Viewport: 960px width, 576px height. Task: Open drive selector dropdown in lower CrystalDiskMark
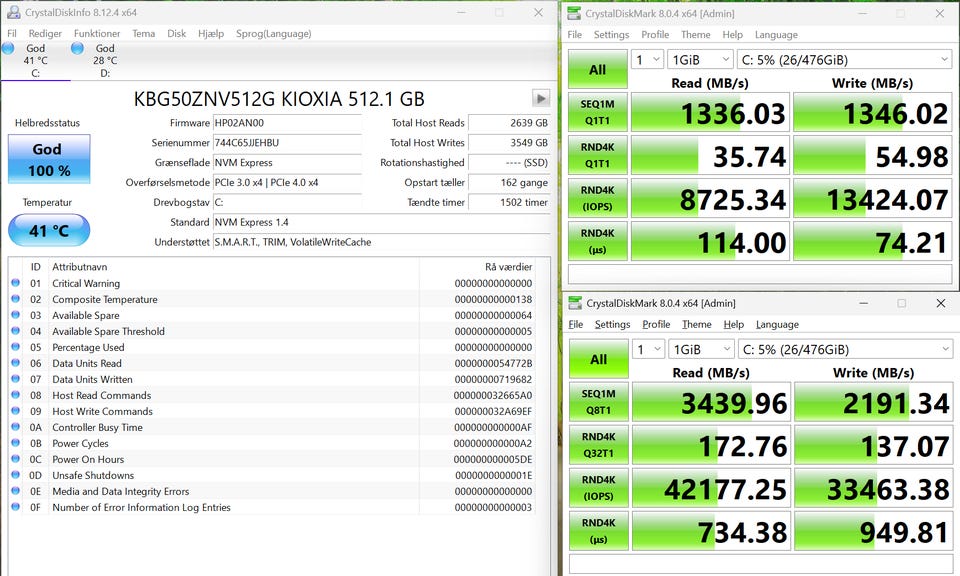coord(846,349)
